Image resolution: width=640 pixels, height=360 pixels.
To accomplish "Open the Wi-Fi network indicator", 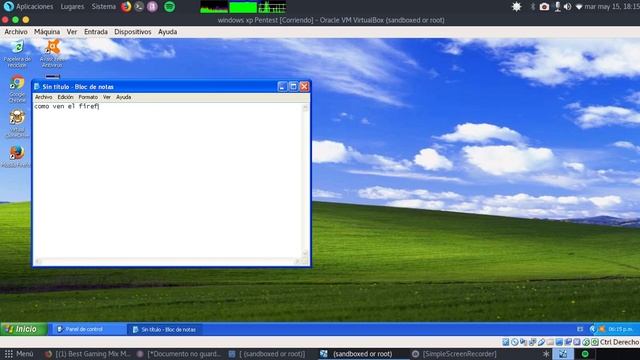I will pos(579,7).
